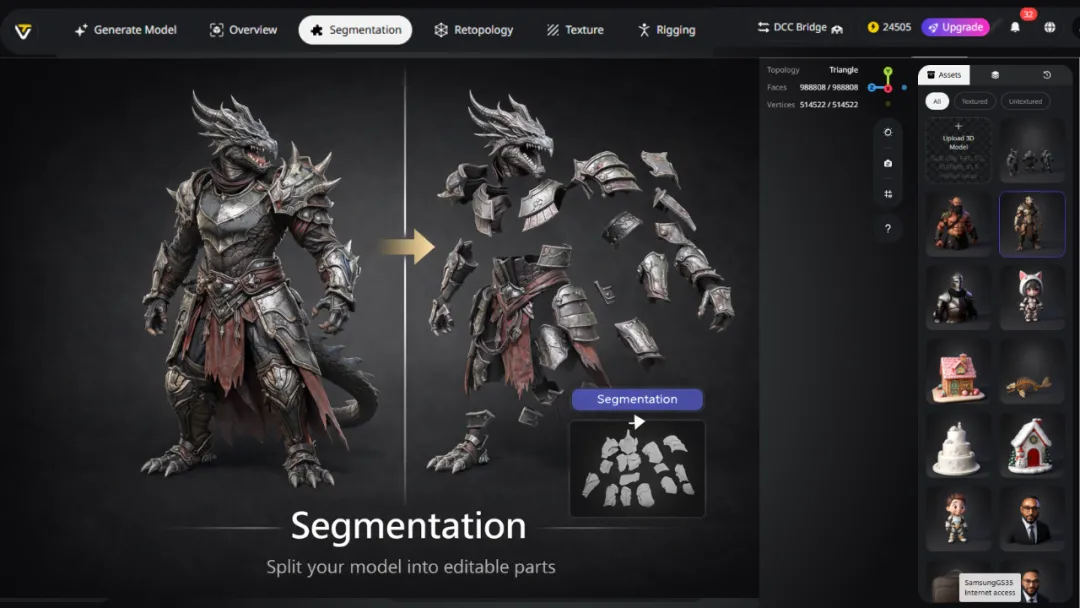Image resolution: width=1080 pixels, height=608 pixels.
Task: Open the history clock icon tab
Action: [x=1047, y=74]
